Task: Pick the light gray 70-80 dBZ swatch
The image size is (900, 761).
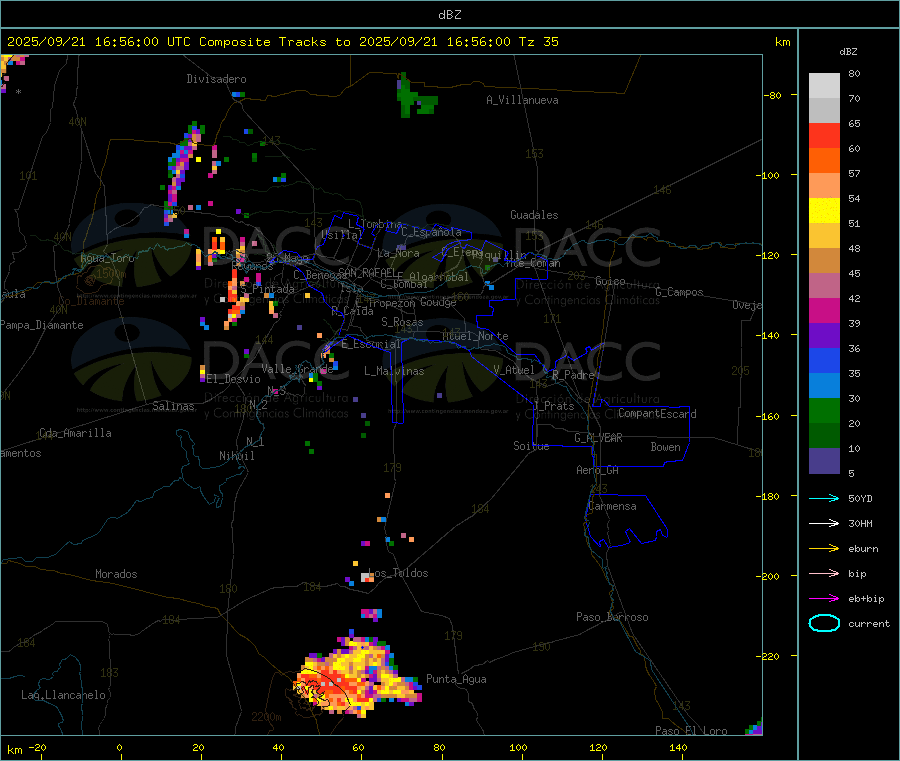Action: click(824, 86)
